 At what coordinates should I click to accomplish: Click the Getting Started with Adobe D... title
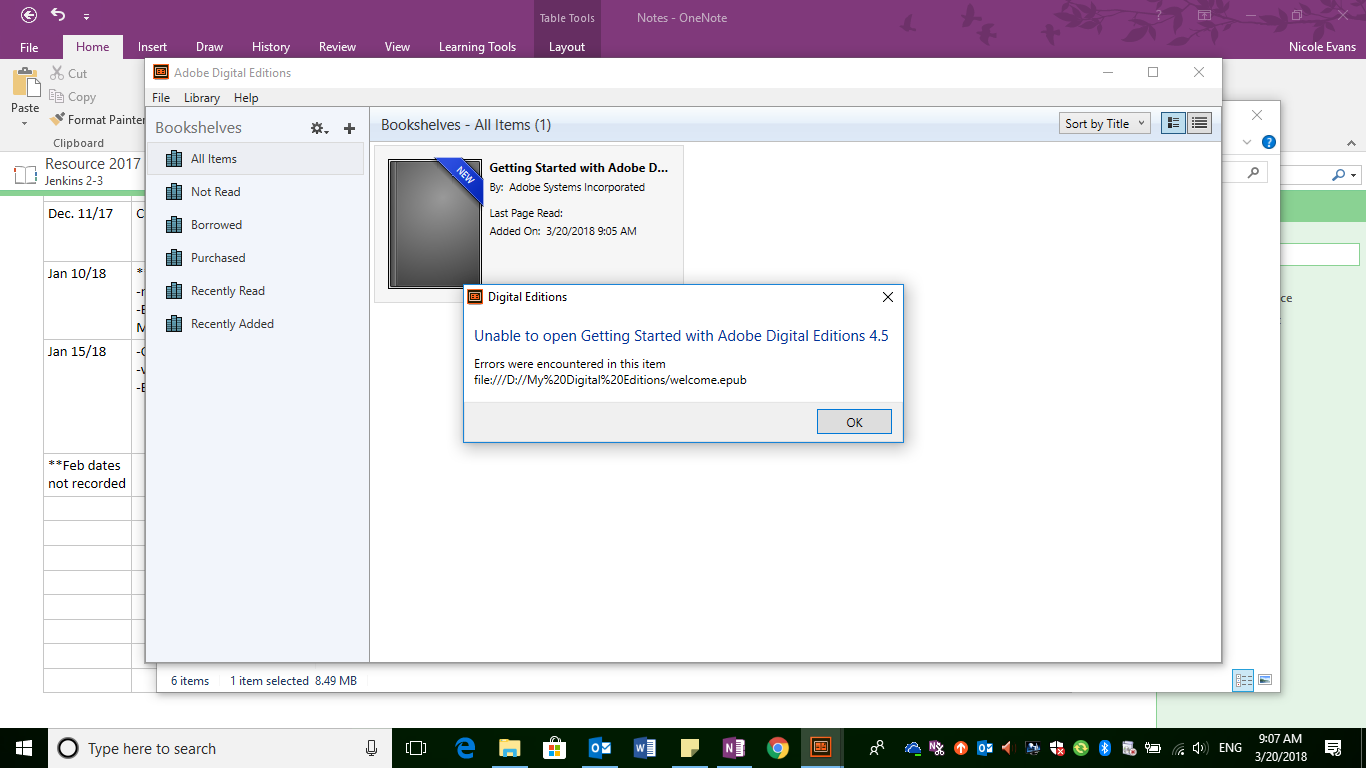pos(578,168)
